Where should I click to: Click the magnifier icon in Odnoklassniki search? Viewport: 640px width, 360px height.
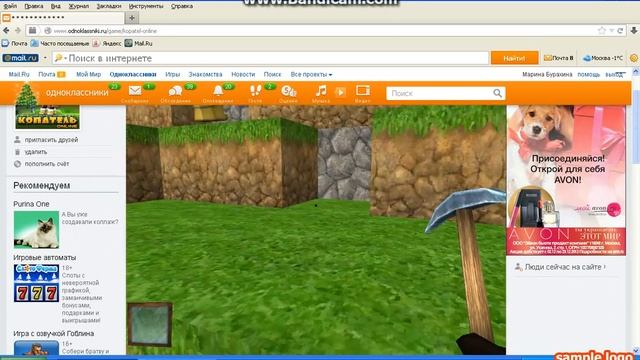[x=497, y=93]
